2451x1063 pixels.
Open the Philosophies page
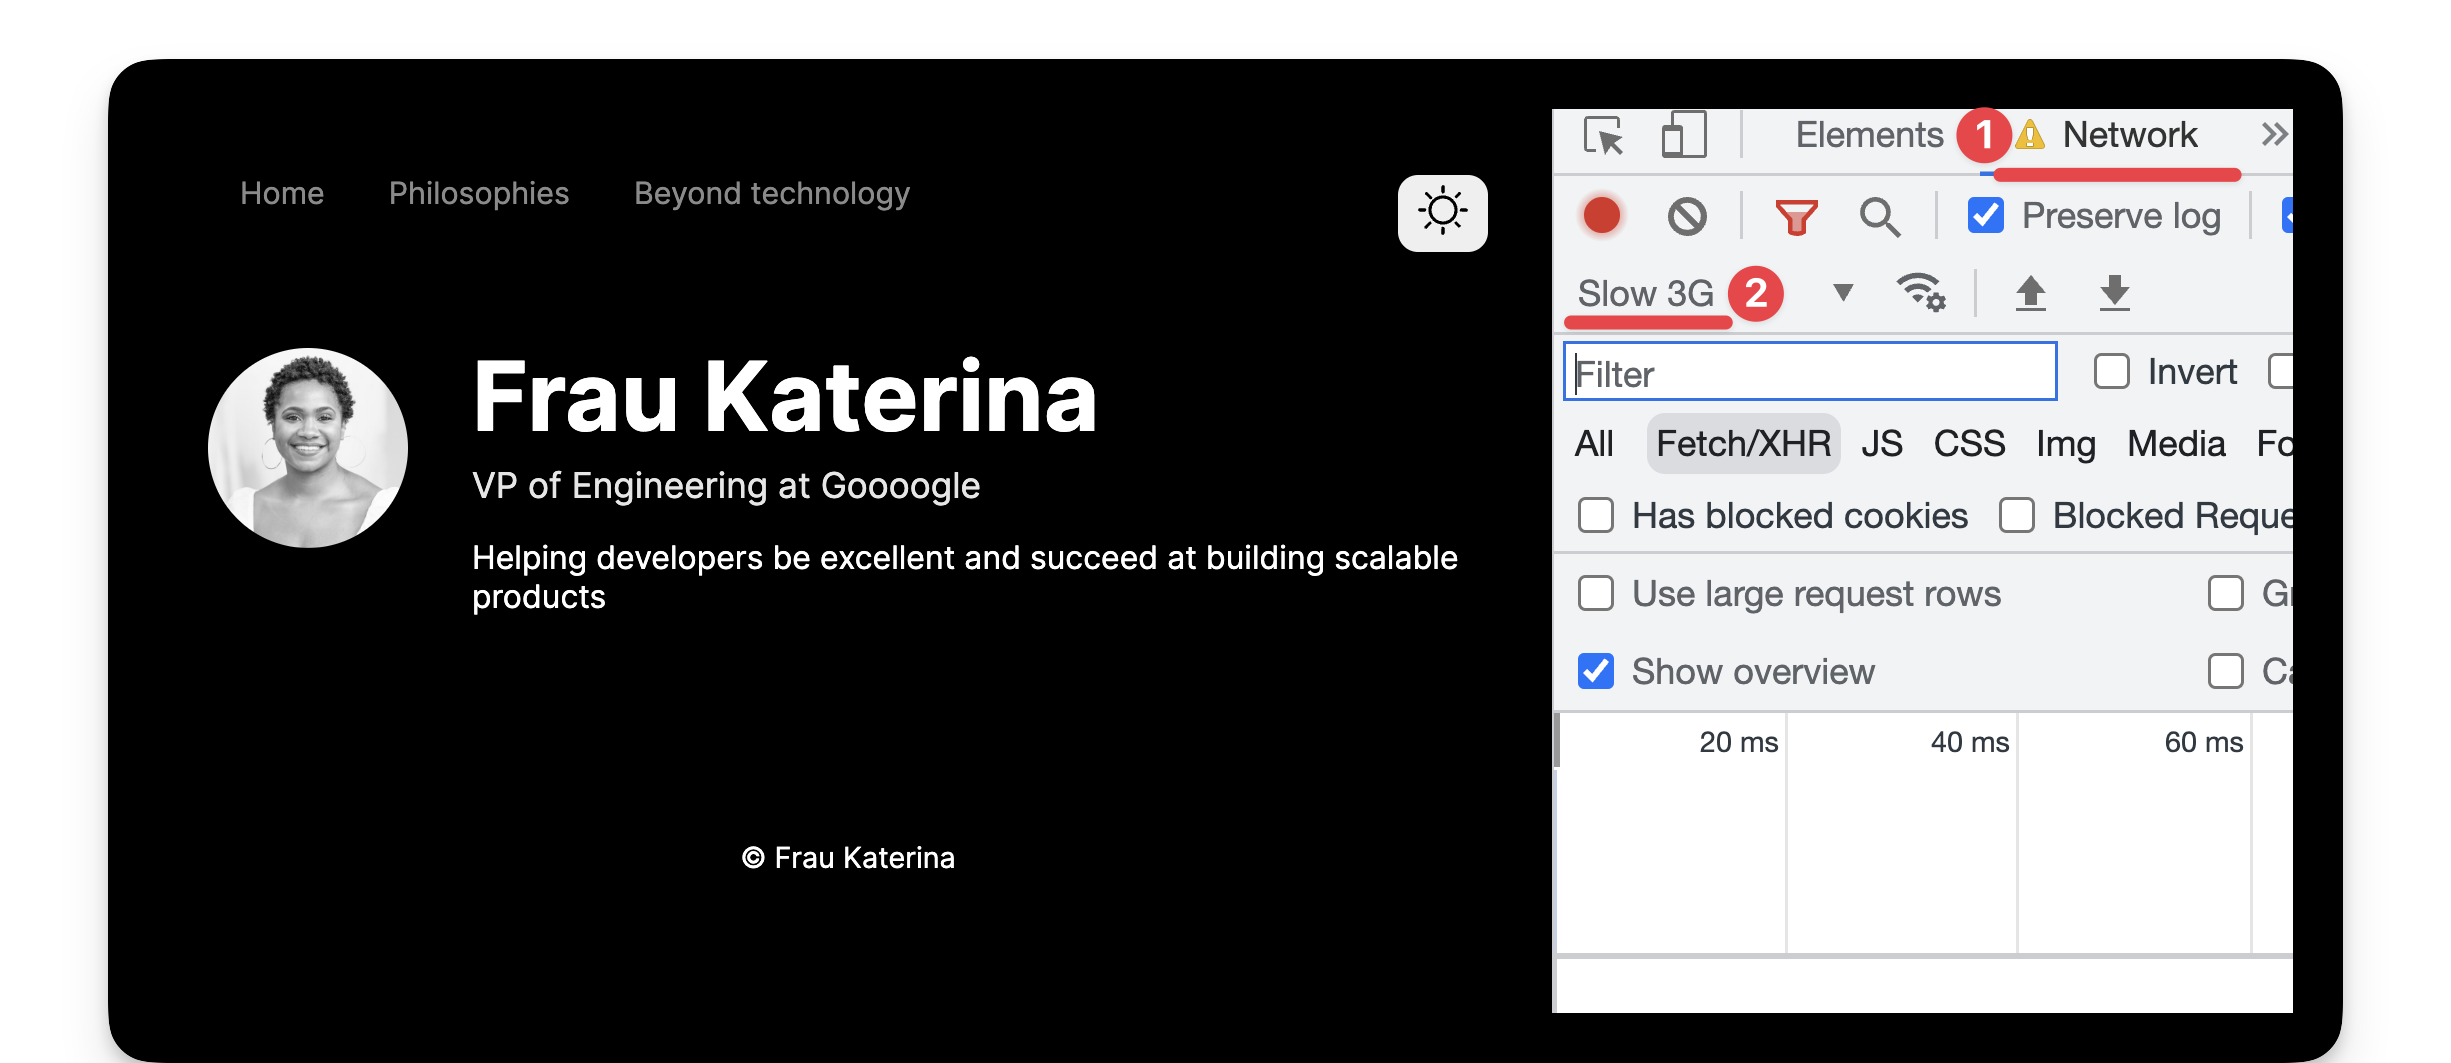coord(478,193)
